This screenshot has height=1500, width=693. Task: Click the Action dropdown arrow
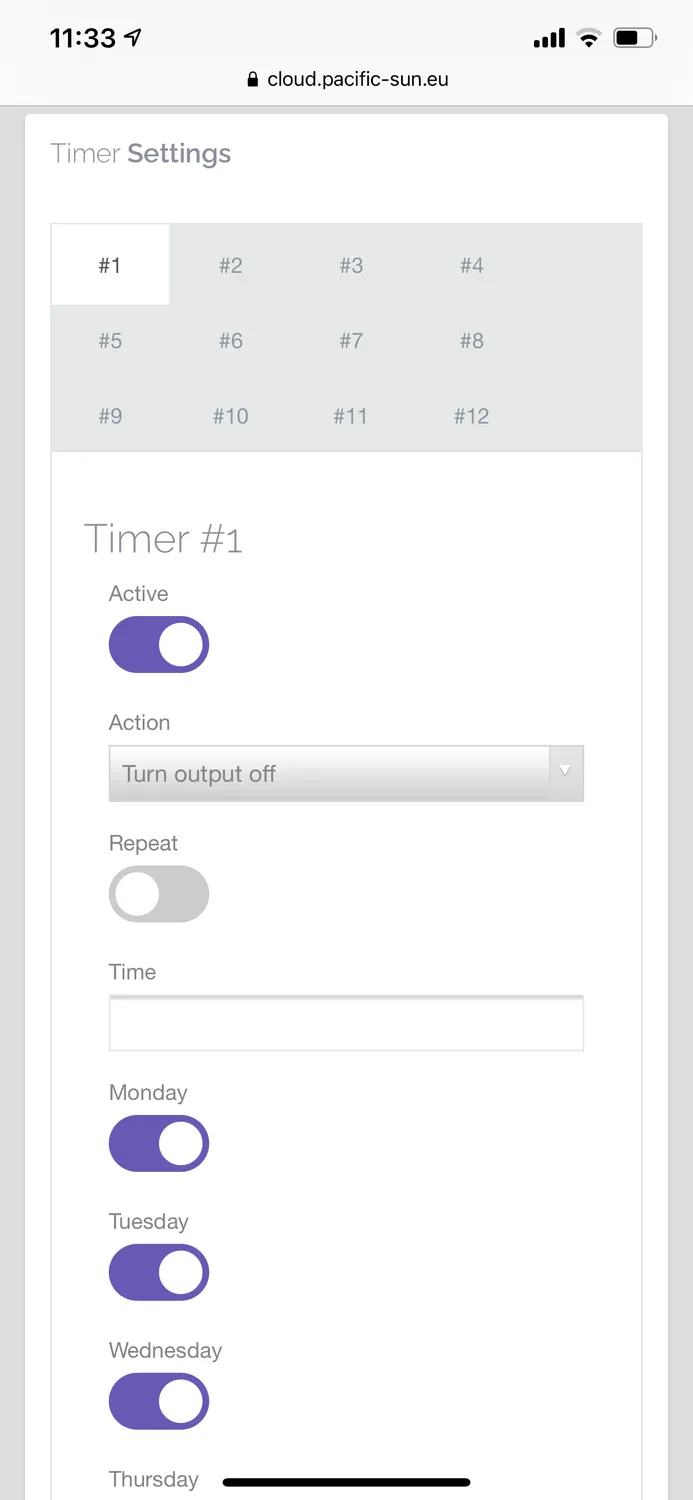565,772
